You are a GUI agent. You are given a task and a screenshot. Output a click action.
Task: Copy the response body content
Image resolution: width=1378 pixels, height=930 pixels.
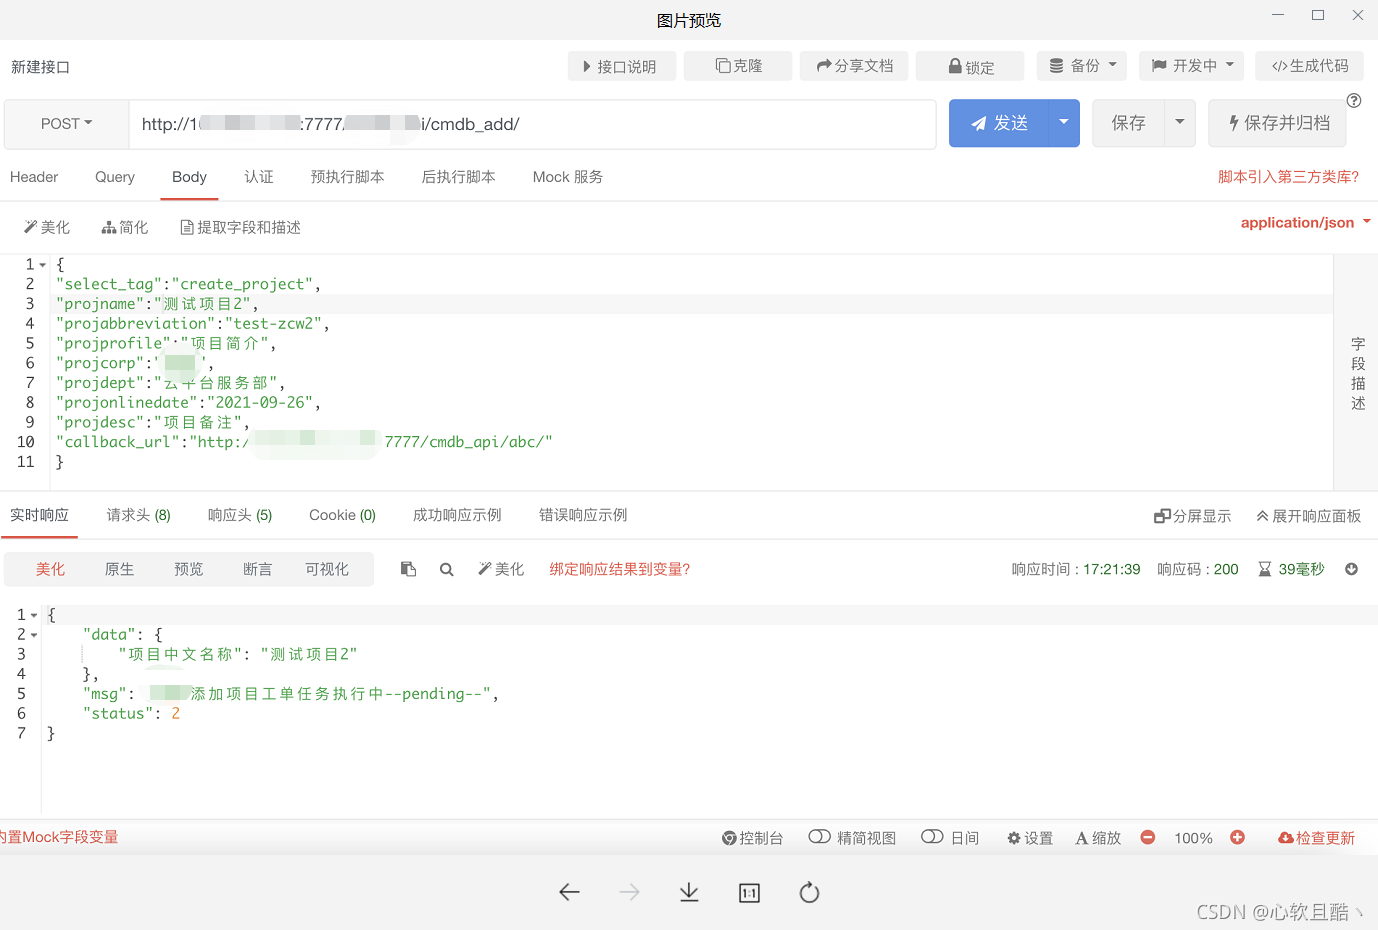408,568
